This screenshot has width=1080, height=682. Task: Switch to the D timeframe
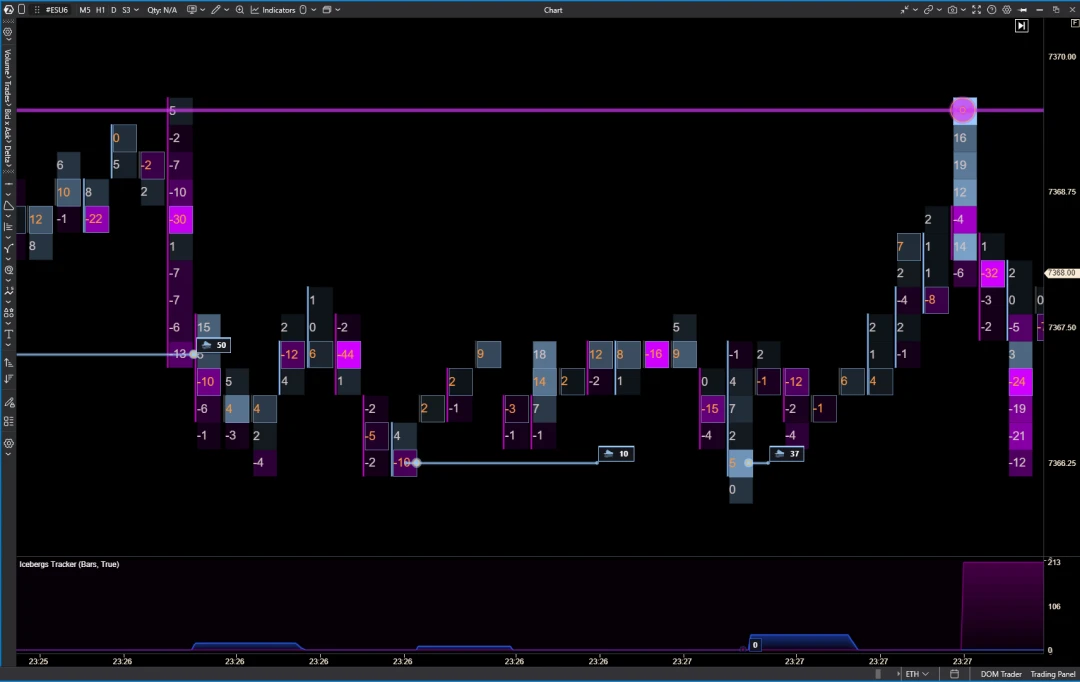[114, 10]
